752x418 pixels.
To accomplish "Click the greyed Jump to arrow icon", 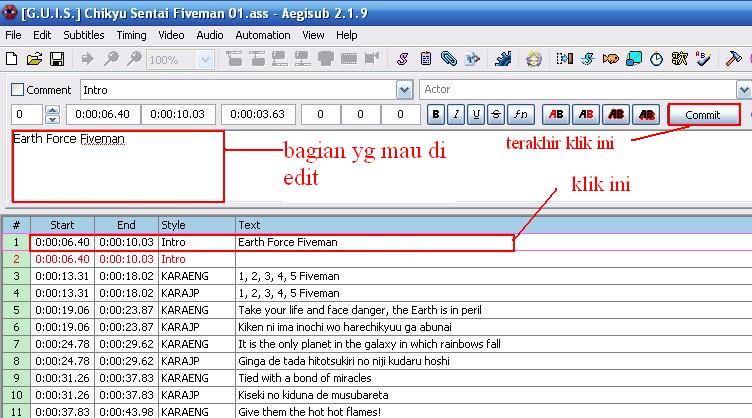I will [87, 59].
